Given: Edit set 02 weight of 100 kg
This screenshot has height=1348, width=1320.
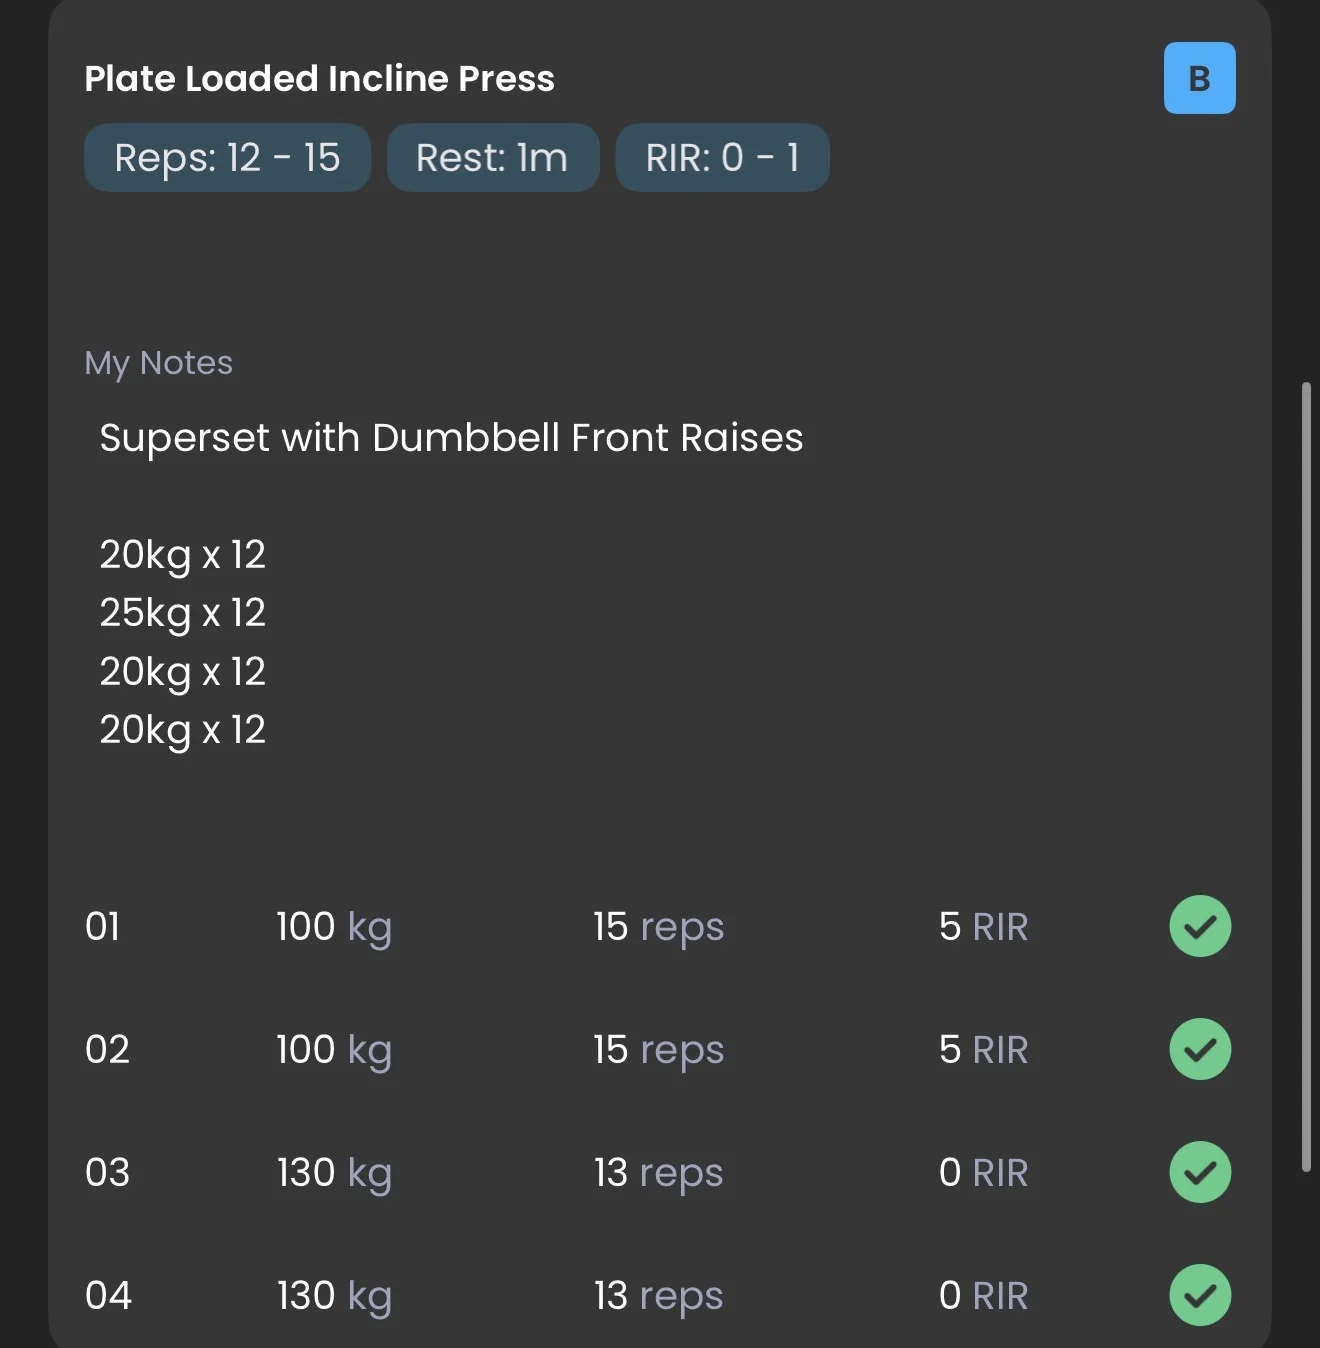Looking at the screenshot, I should coord(334,1050).
